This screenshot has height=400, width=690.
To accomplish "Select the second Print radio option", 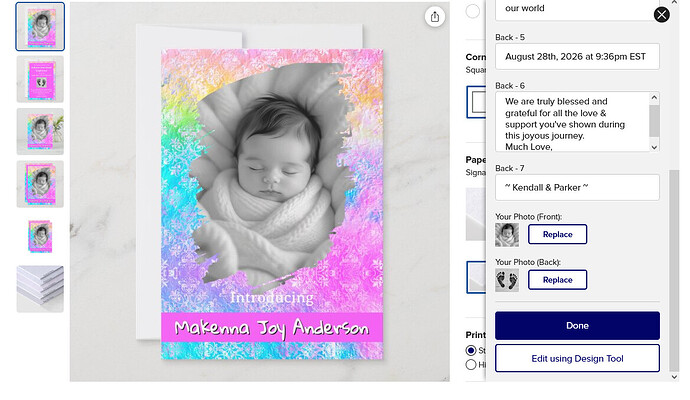I will 471,364.
